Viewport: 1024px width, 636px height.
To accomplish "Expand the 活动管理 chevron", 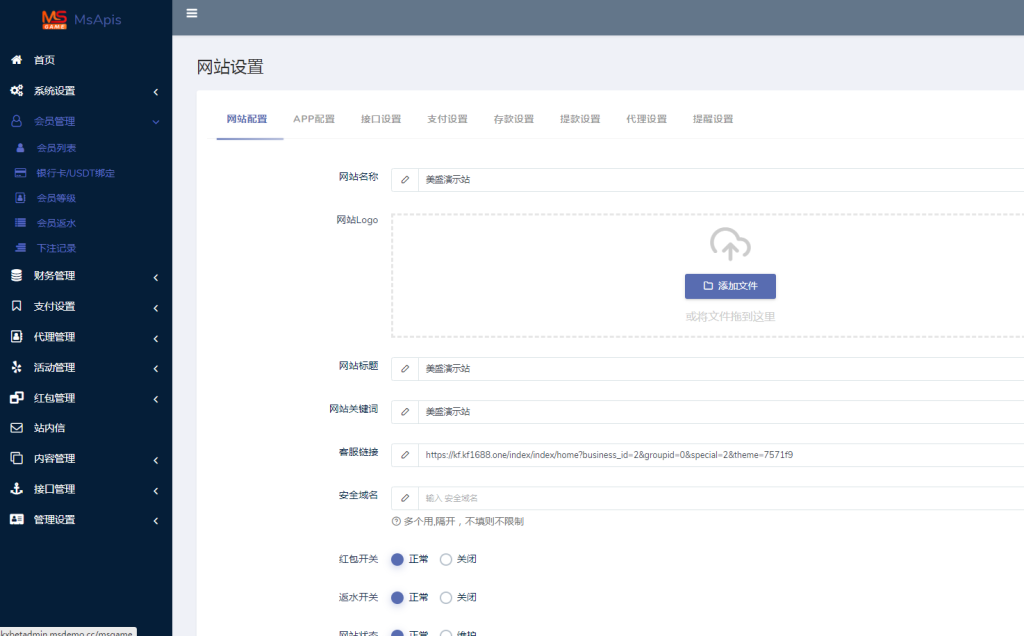I will click(x=155, y=369).
